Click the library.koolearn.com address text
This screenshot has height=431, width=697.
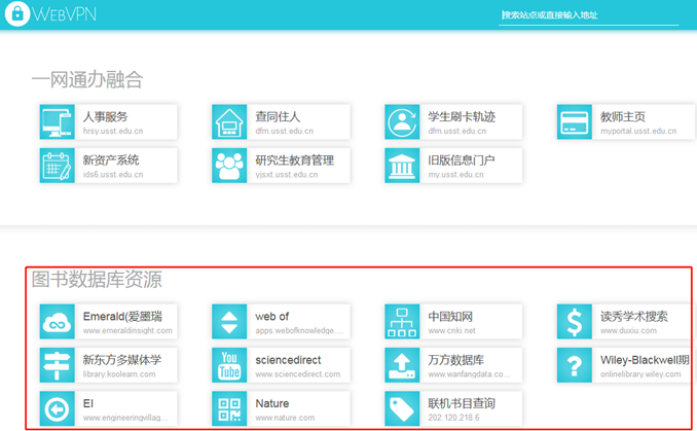click(119, 374)
